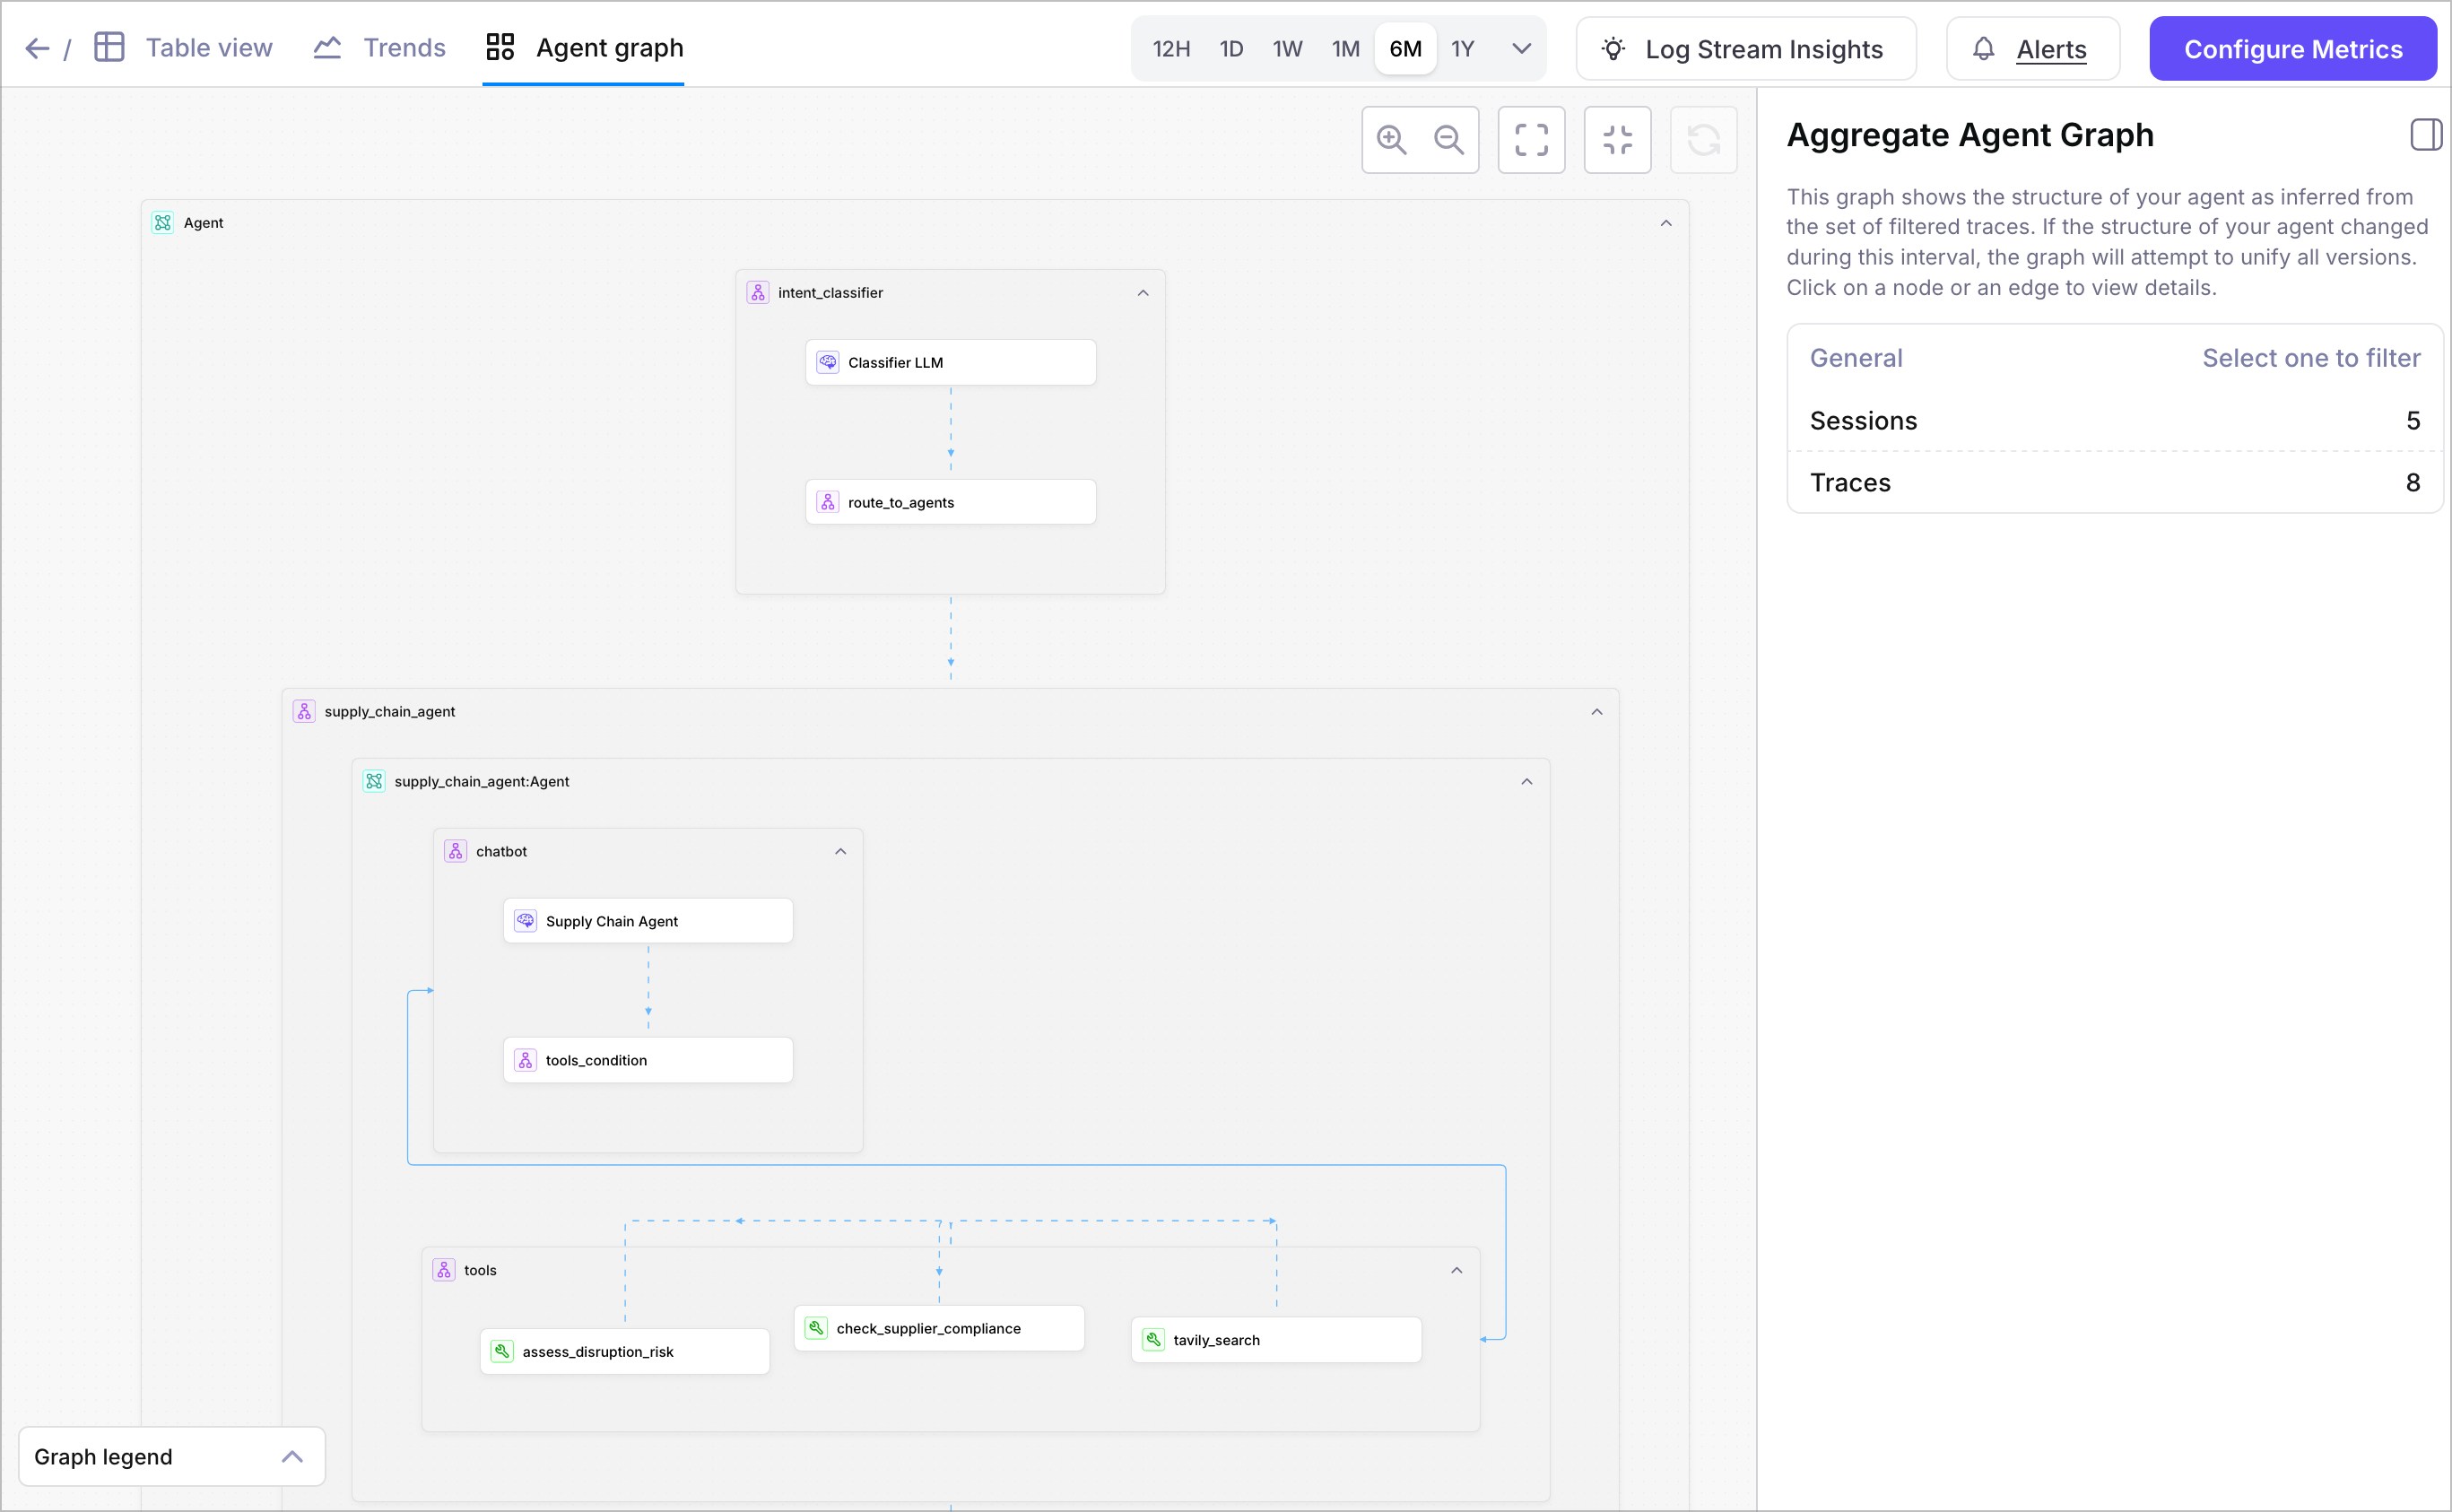Zoom out of the graph
This screenshot has height=1512, width=2452.
(1449, 140)
